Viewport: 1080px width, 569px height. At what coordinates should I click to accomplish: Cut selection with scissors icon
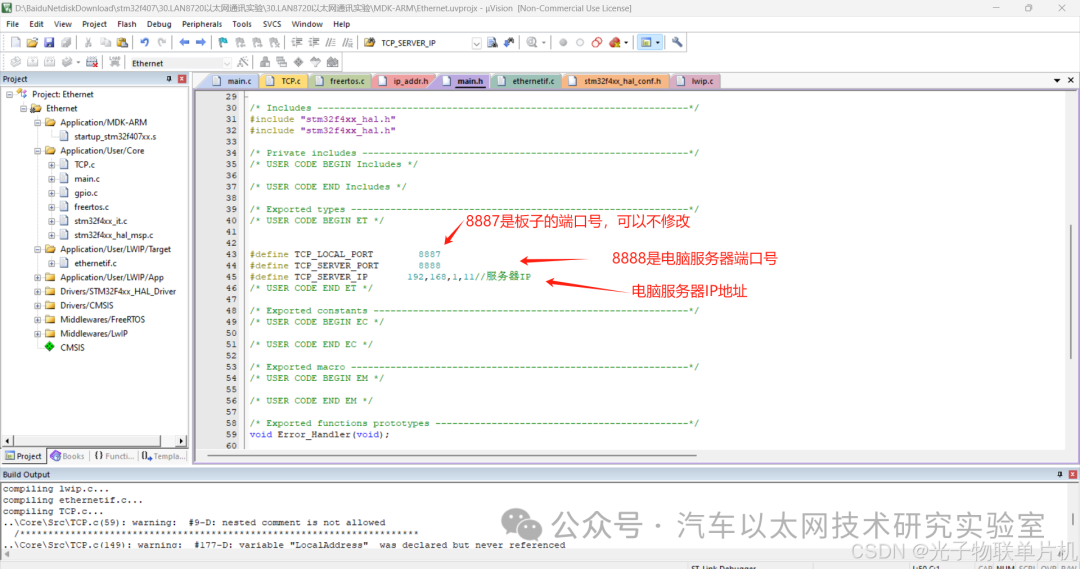(x=88, y=43)
